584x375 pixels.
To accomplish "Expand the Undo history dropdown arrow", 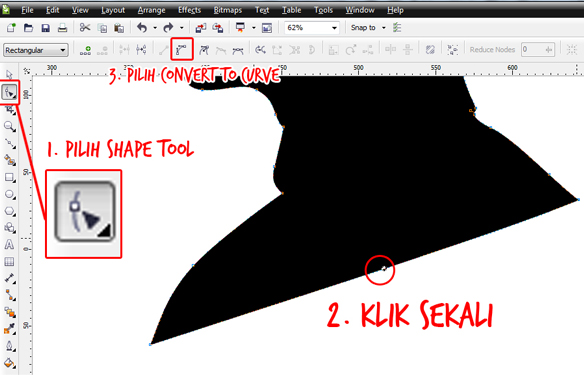I will pyautogui.click(x=155, y=28).
